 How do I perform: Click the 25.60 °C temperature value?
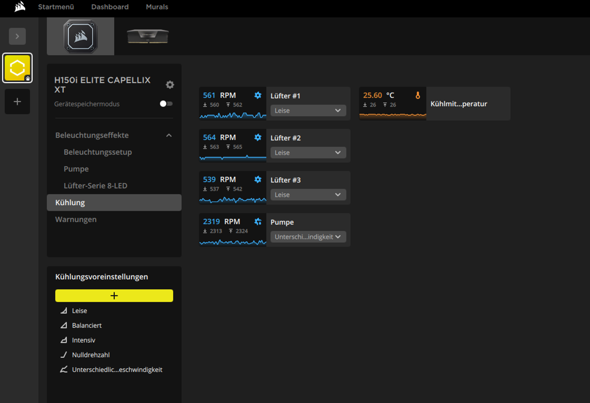tap(379, 95)
